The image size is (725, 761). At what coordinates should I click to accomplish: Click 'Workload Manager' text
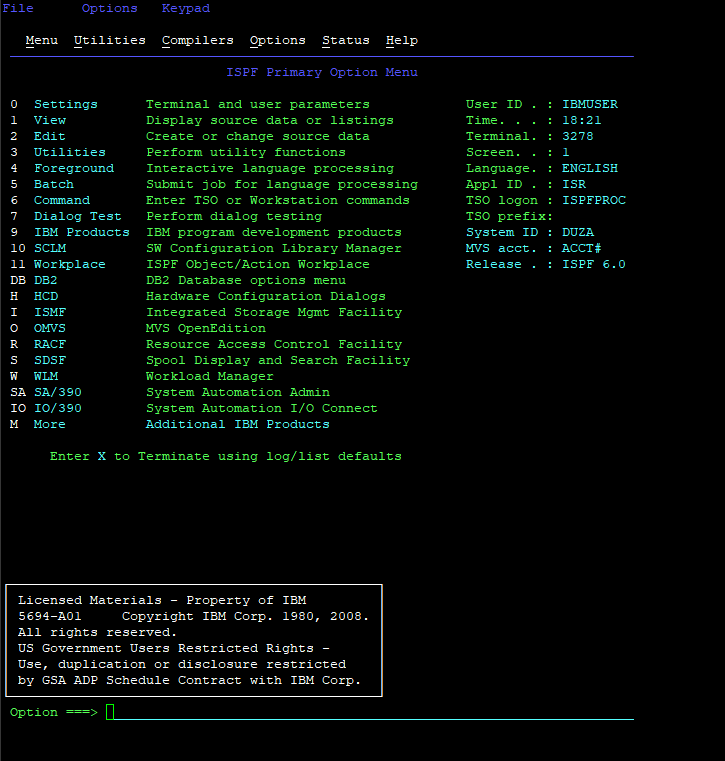[x=210, y=377]
